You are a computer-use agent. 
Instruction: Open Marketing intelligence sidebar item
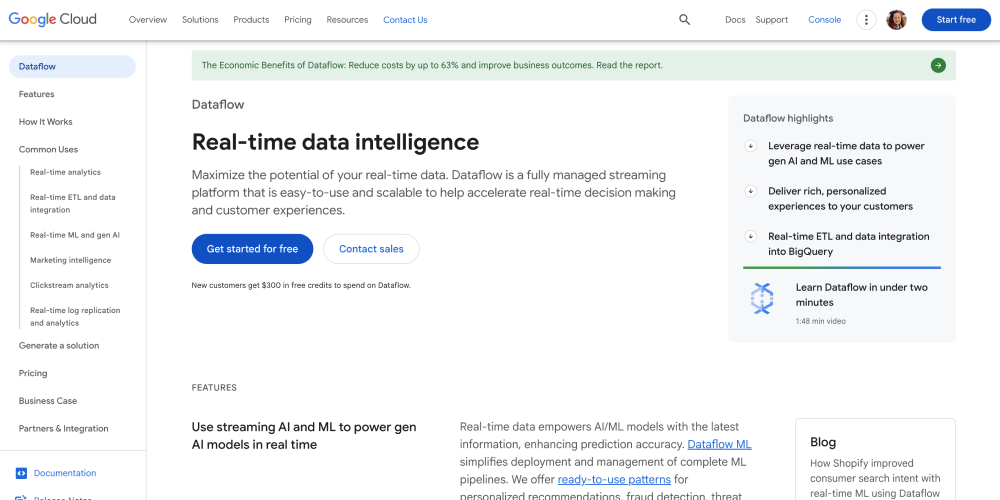click(70, 260)
